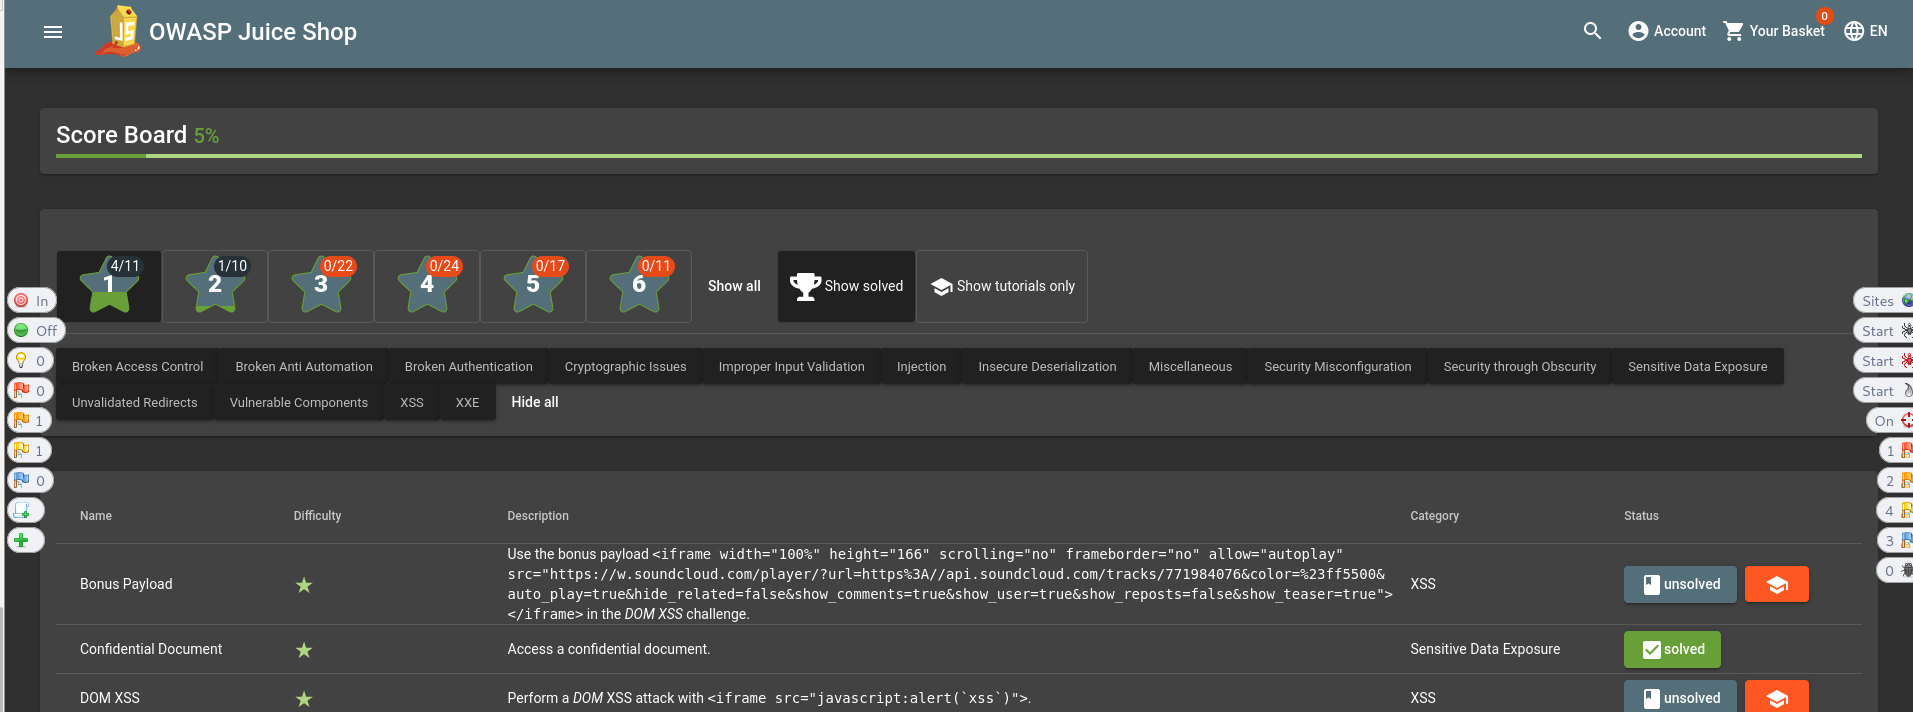The height and width of the screenshot is (712, 1913).
Task: Open the HUD lightbulb show/enable tool
Action: [x=29, y=360]
